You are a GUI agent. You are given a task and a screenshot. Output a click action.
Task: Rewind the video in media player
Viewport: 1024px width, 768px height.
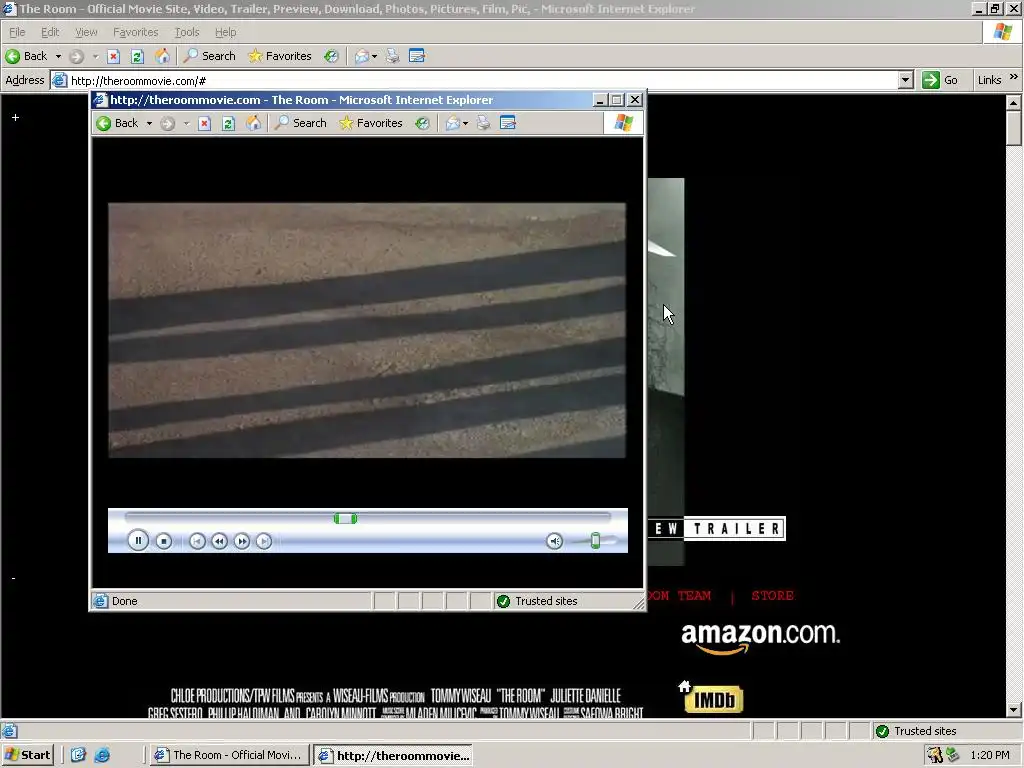coord(219,541)
